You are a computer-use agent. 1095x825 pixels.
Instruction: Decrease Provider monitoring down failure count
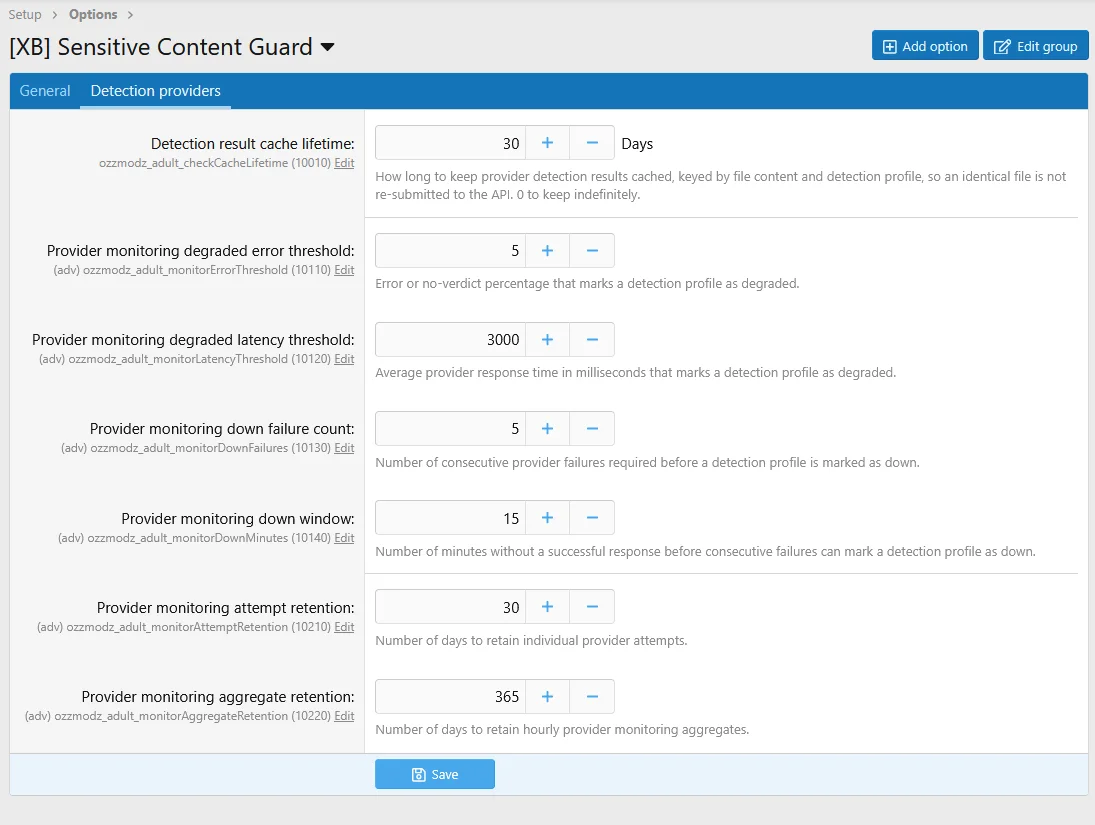point(592,428)
